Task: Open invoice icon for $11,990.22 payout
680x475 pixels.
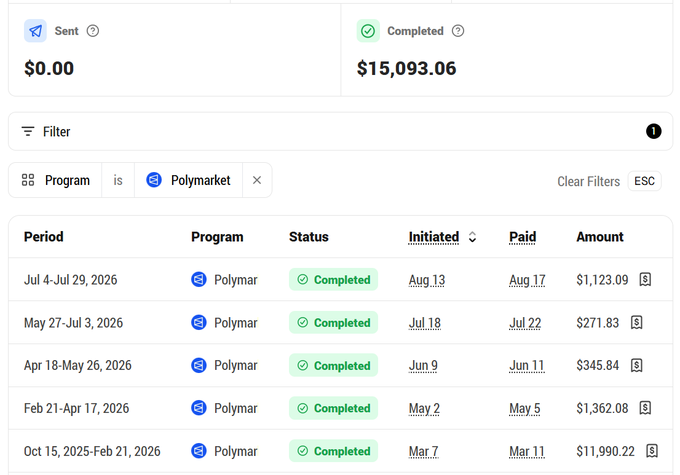Action: coord(652,451)
